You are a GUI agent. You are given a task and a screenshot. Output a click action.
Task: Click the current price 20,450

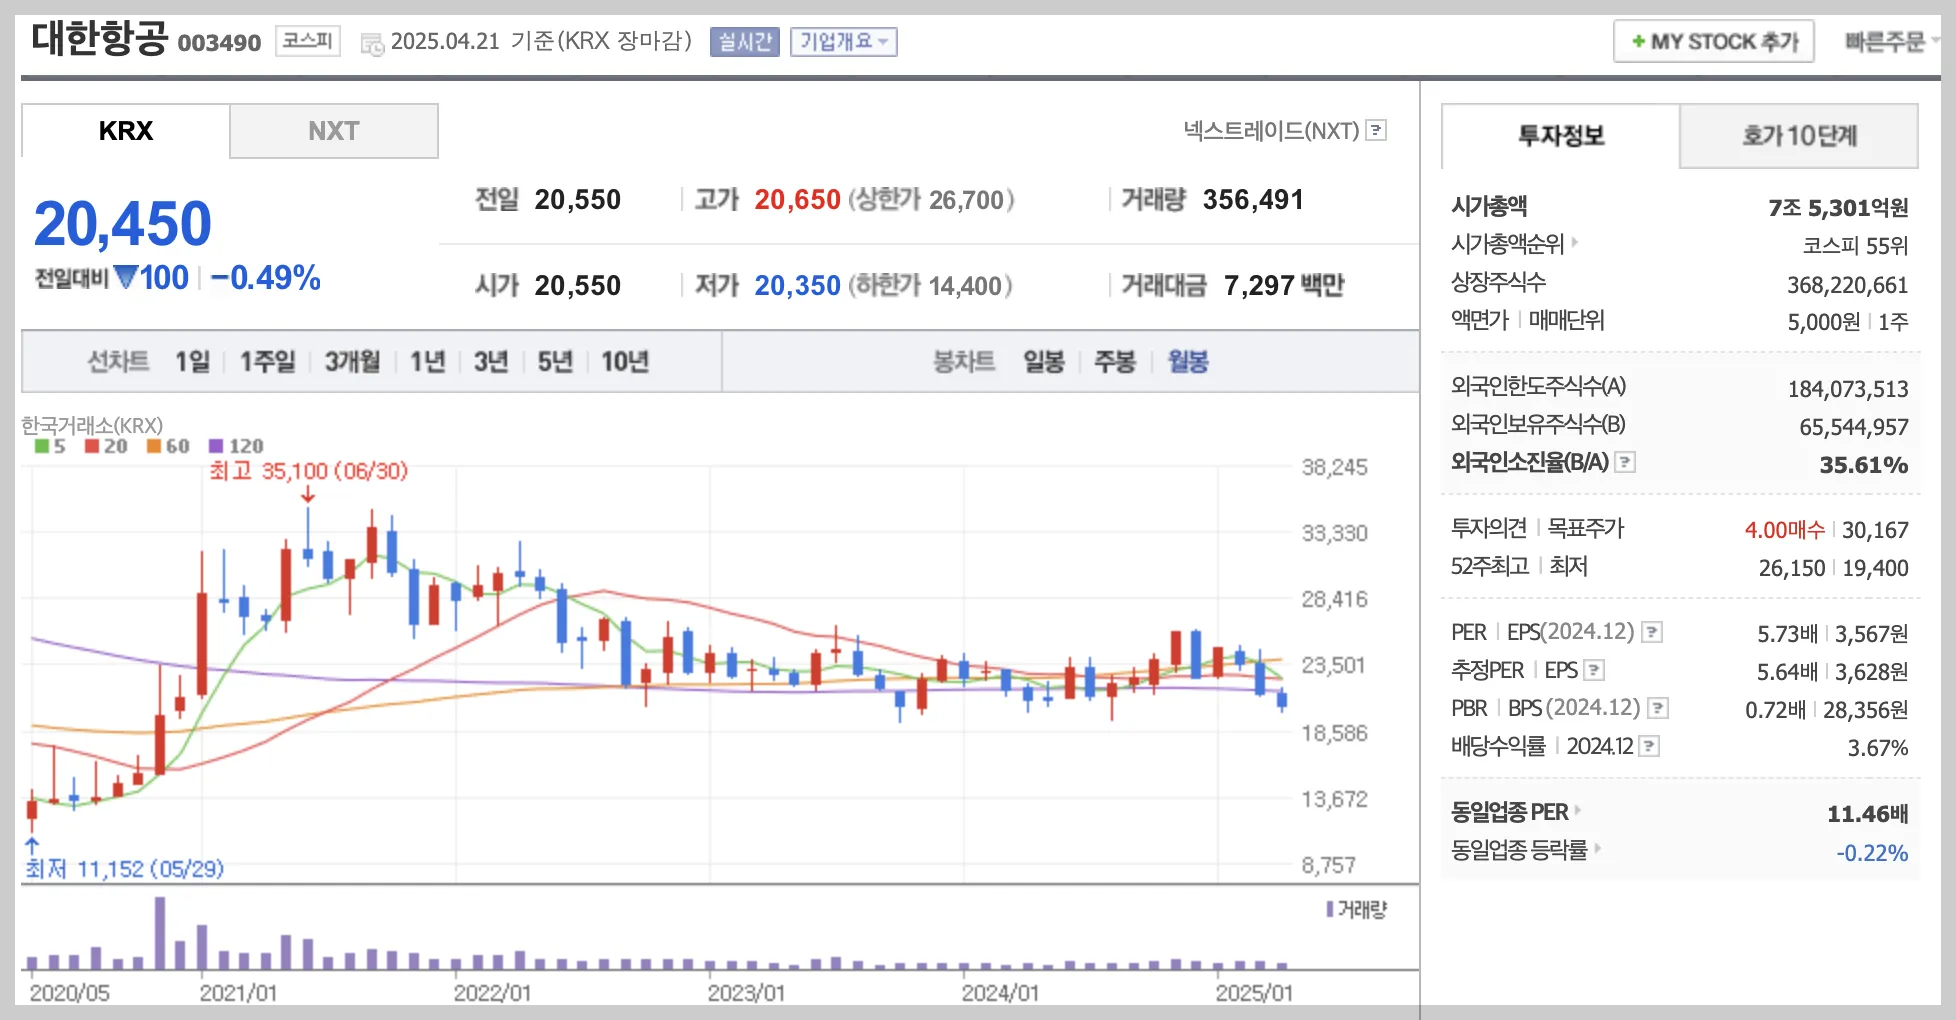tap(123, 223)
